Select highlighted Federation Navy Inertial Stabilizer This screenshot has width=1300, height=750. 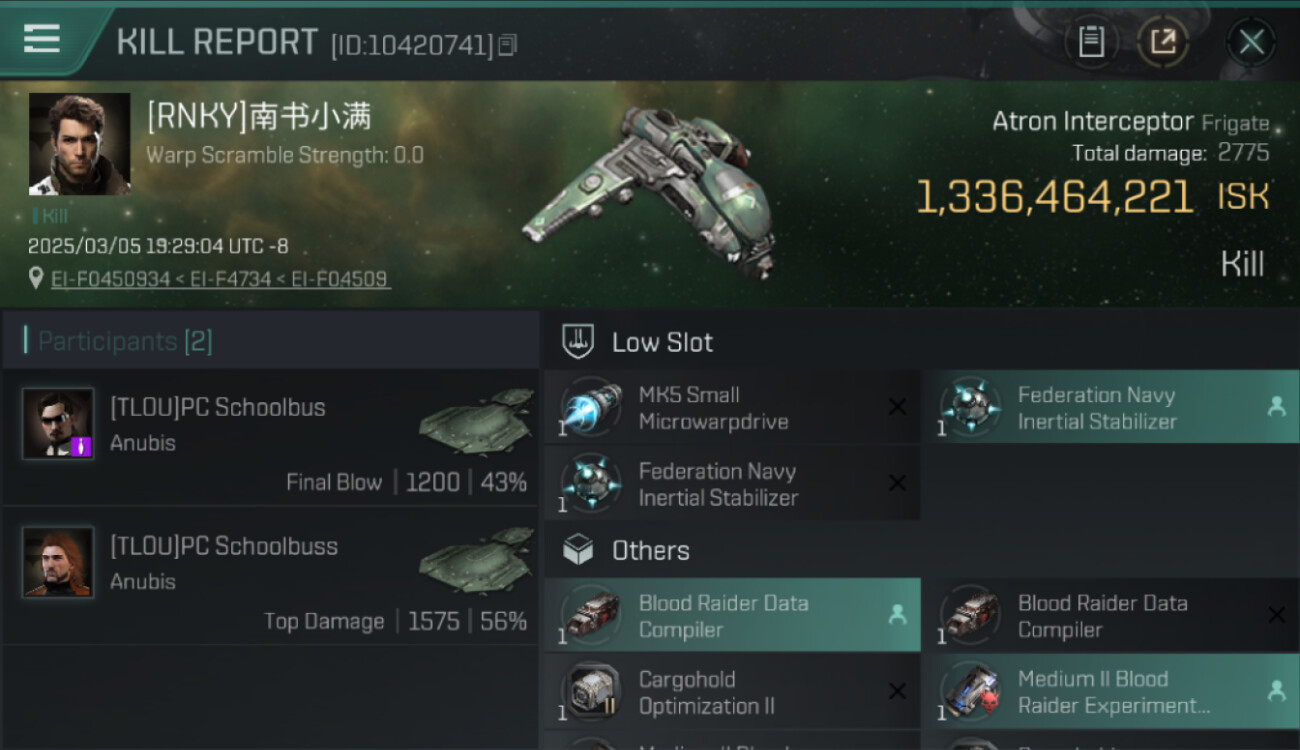coord(1110,407)
